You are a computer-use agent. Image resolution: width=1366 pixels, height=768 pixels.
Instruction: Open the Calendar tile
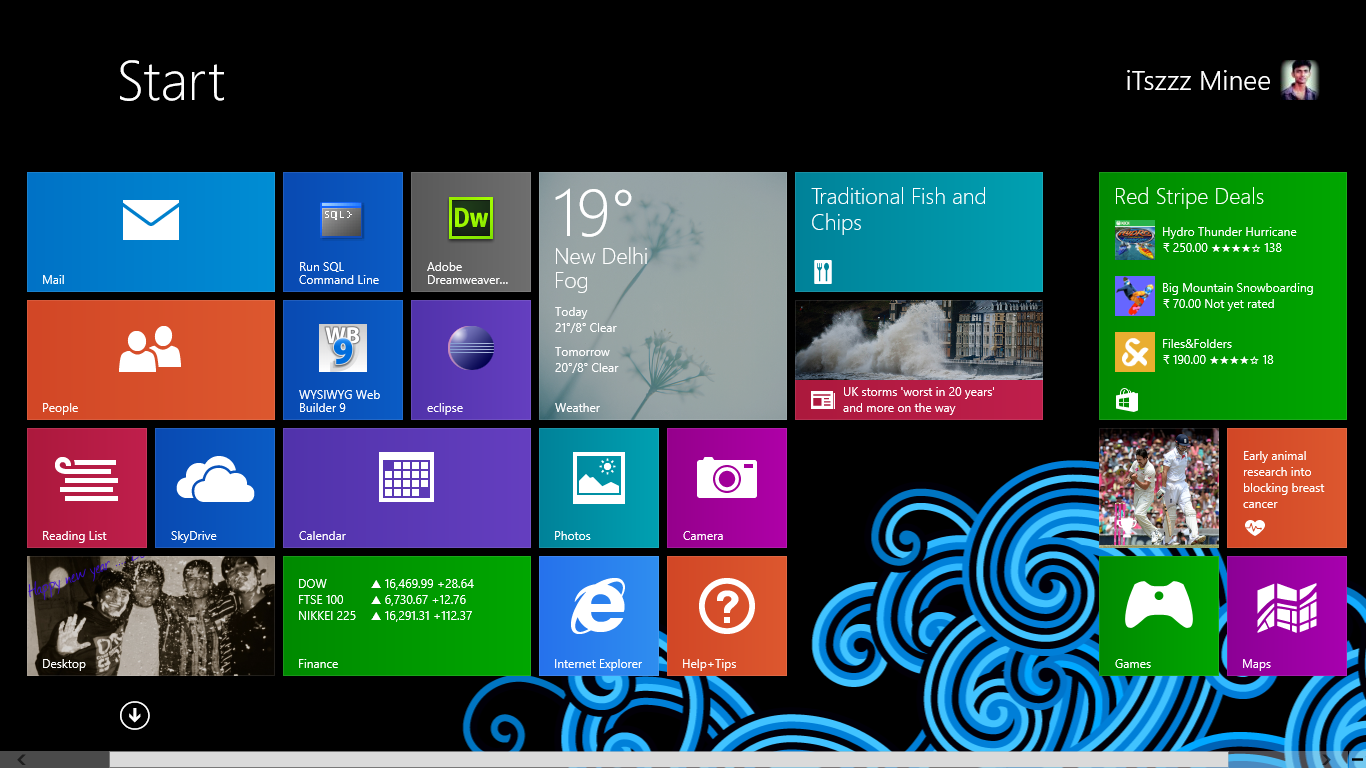point(407,488)
